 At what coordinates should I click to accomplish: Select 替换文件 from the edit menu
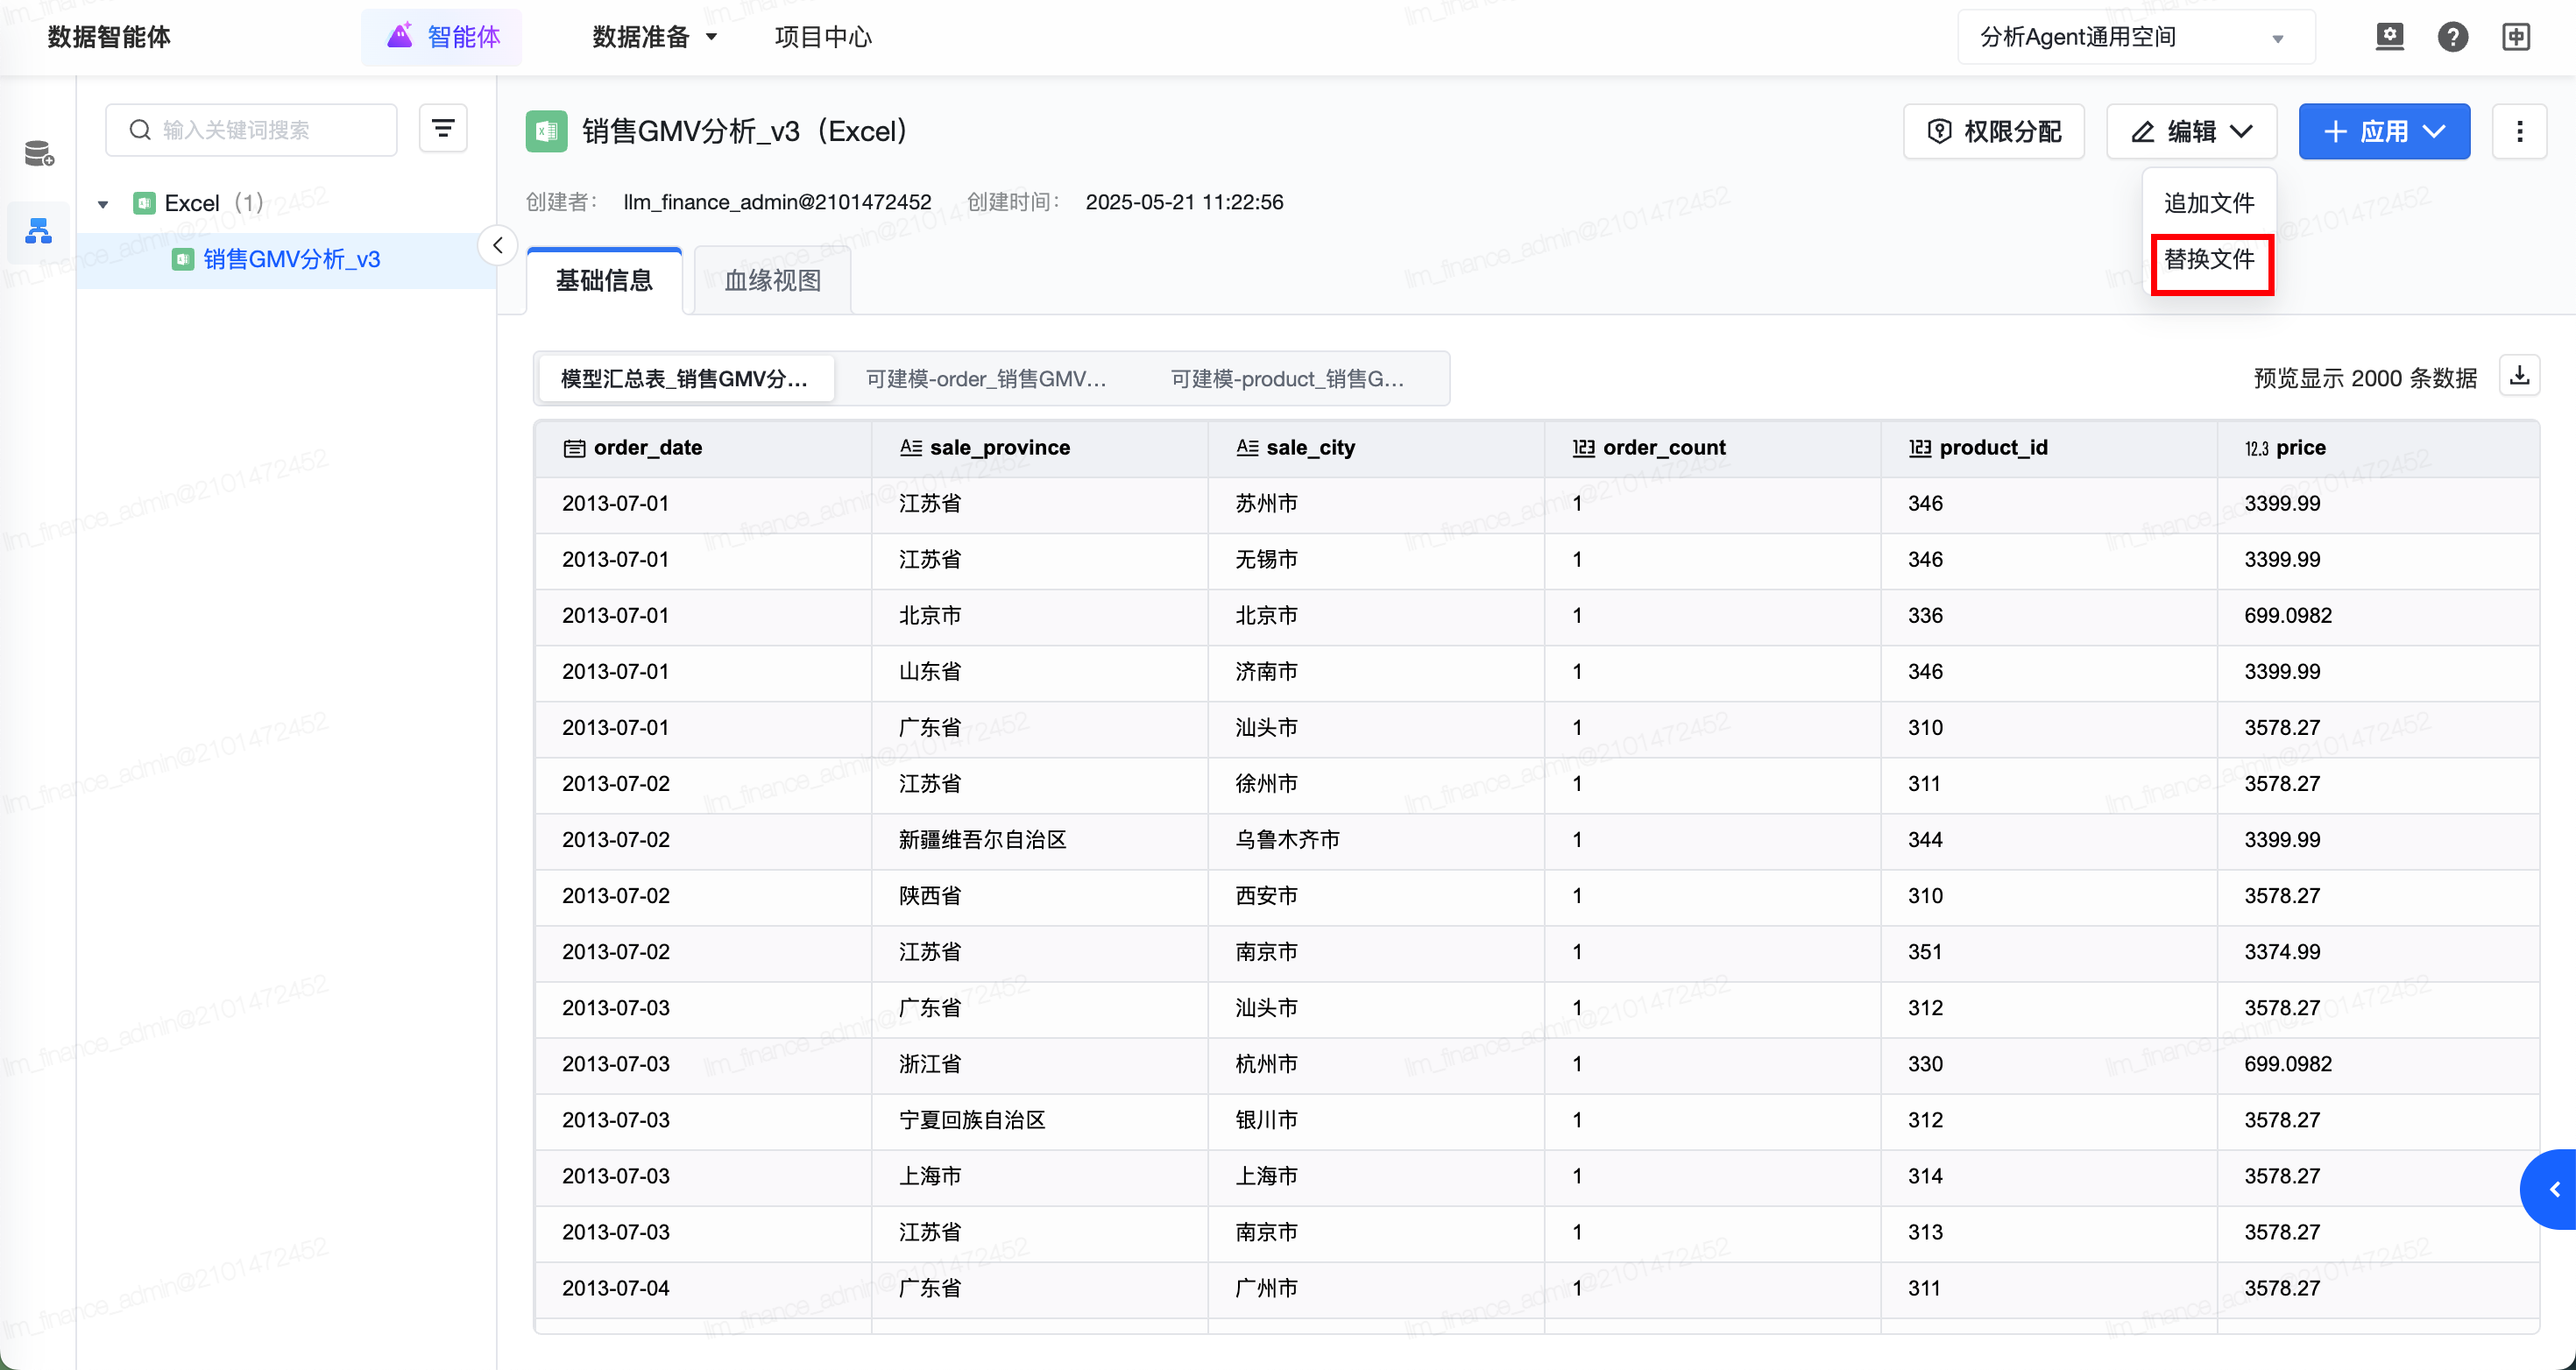tap(2210, 260)
